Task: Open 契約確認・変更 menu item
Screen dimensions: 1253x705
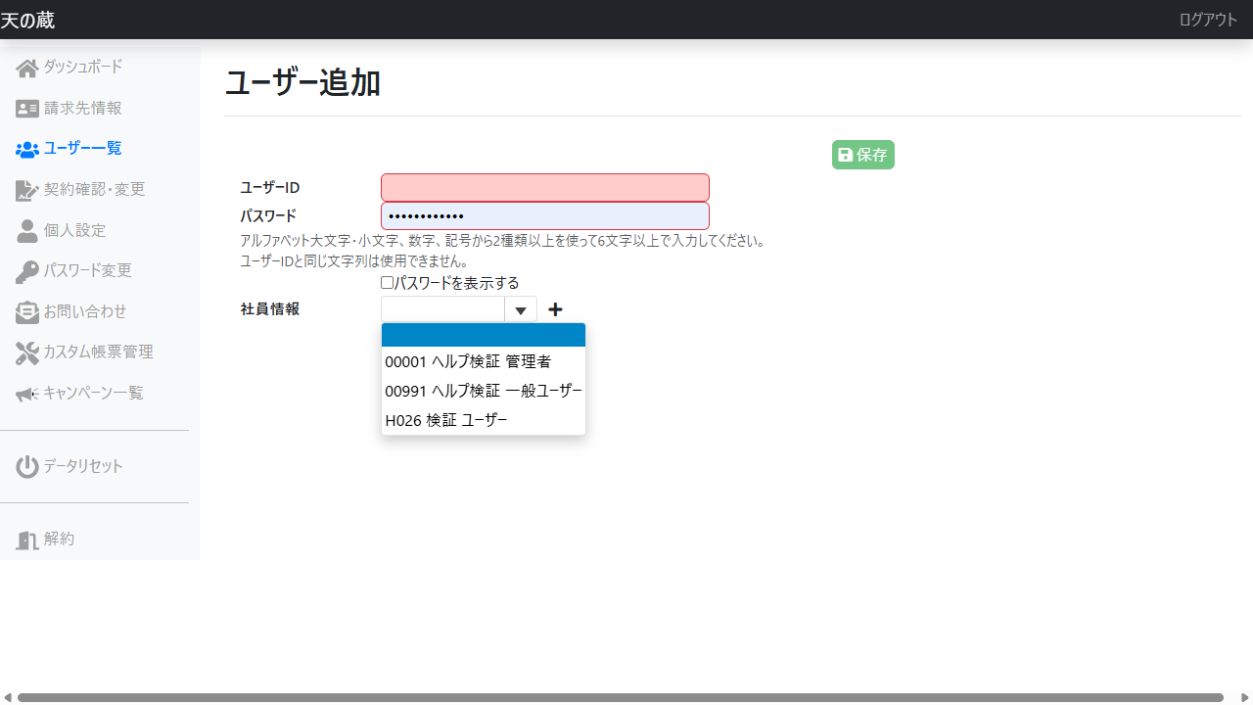Action: (x=94, y=189)
